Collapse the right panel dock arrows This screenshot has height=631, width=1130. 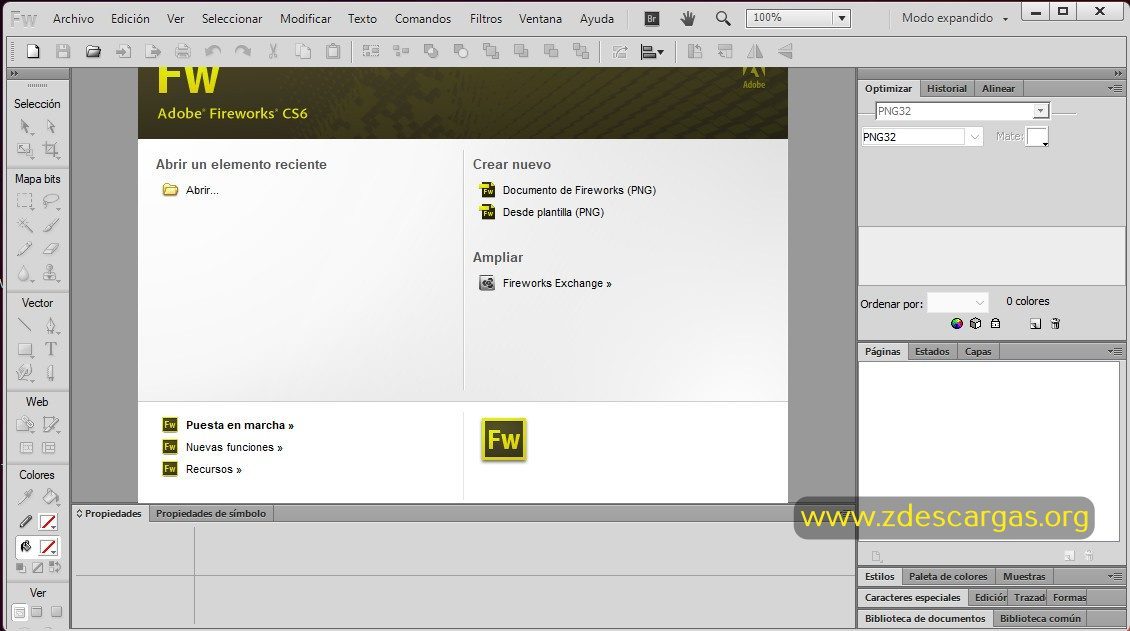tap(1118, 73)
